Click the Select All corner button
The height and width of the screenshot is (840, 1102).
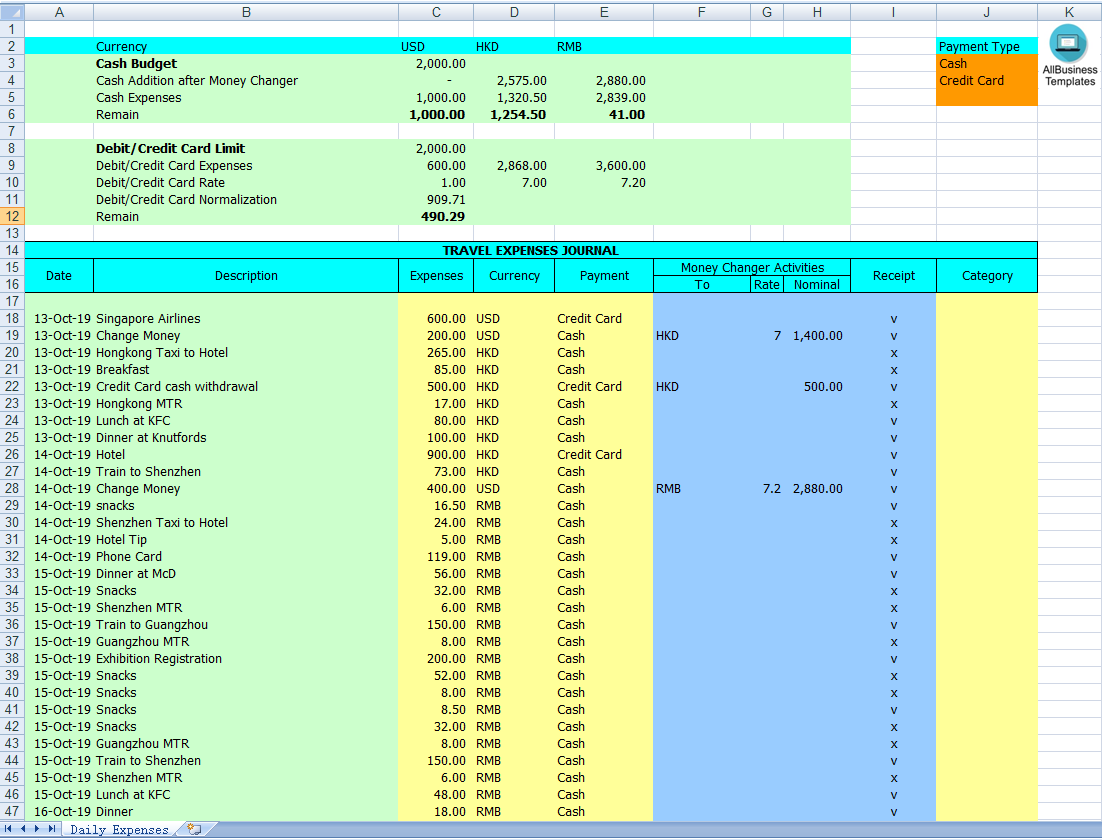coord(11,12)
